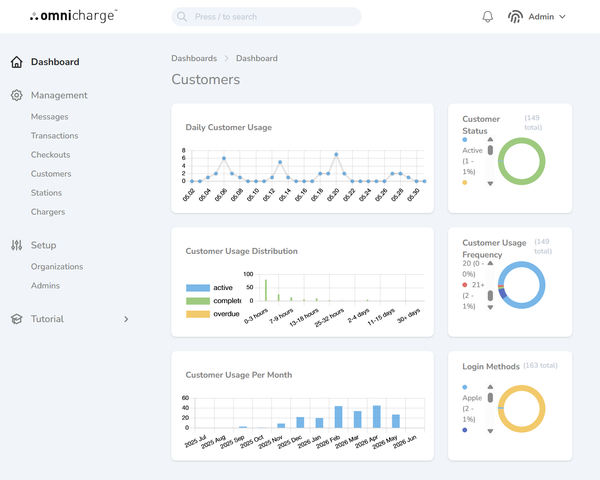The width and height of the screenshot is (600, 480).
Task: Click the complete green legend swatch
Action: (x=198, y=301)
